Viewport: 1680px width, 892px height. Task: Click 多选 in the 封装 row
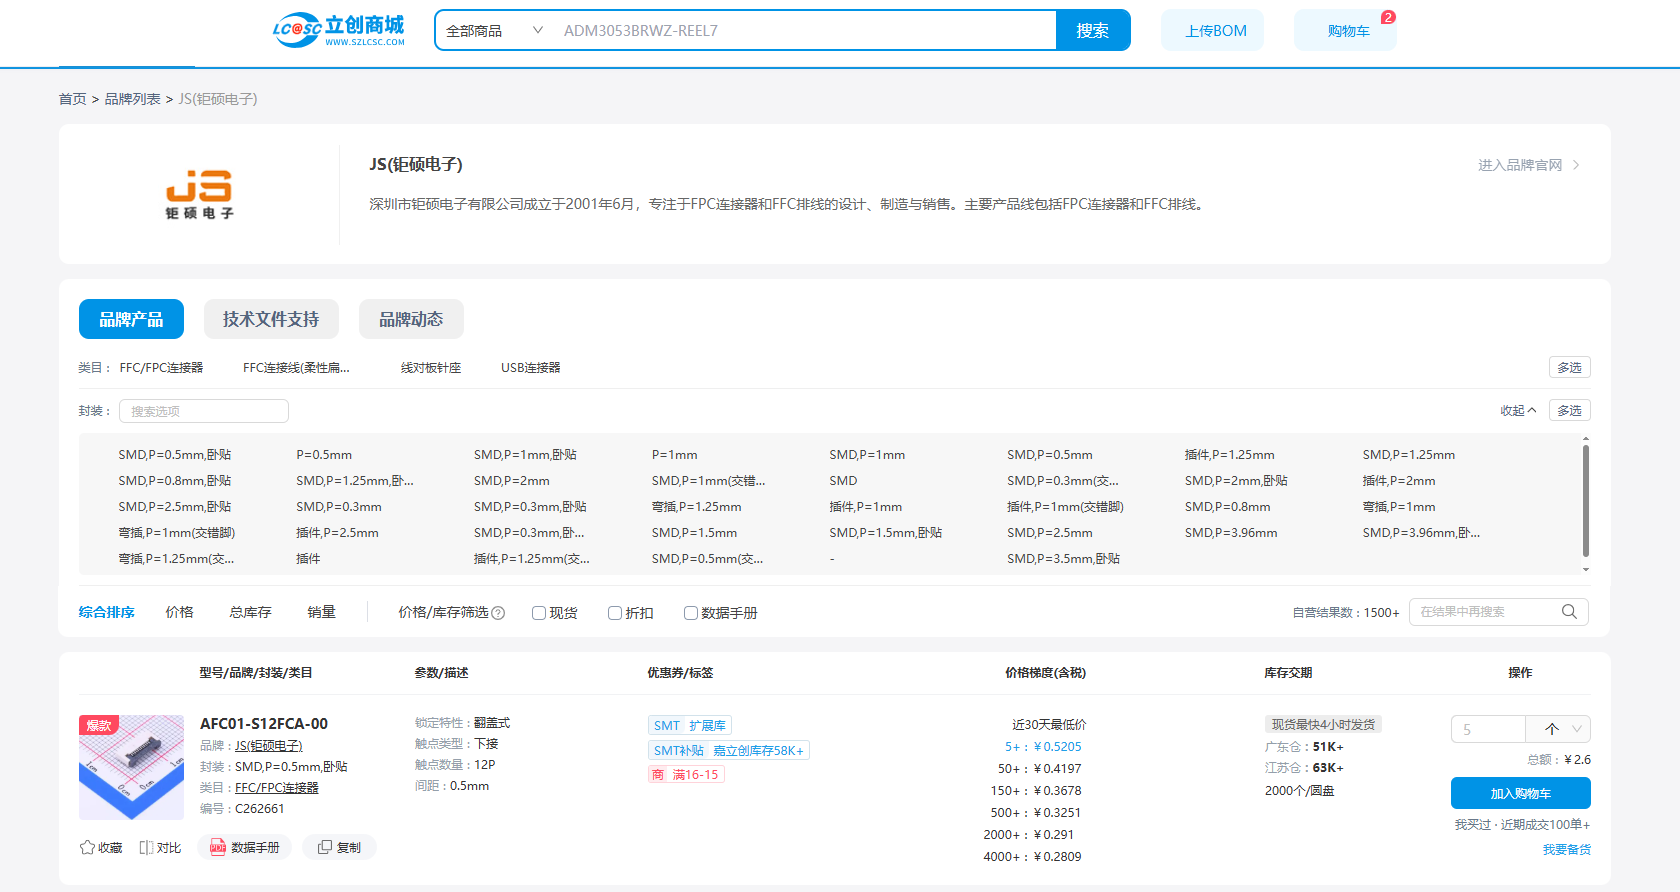click(x=1570, y=411)
